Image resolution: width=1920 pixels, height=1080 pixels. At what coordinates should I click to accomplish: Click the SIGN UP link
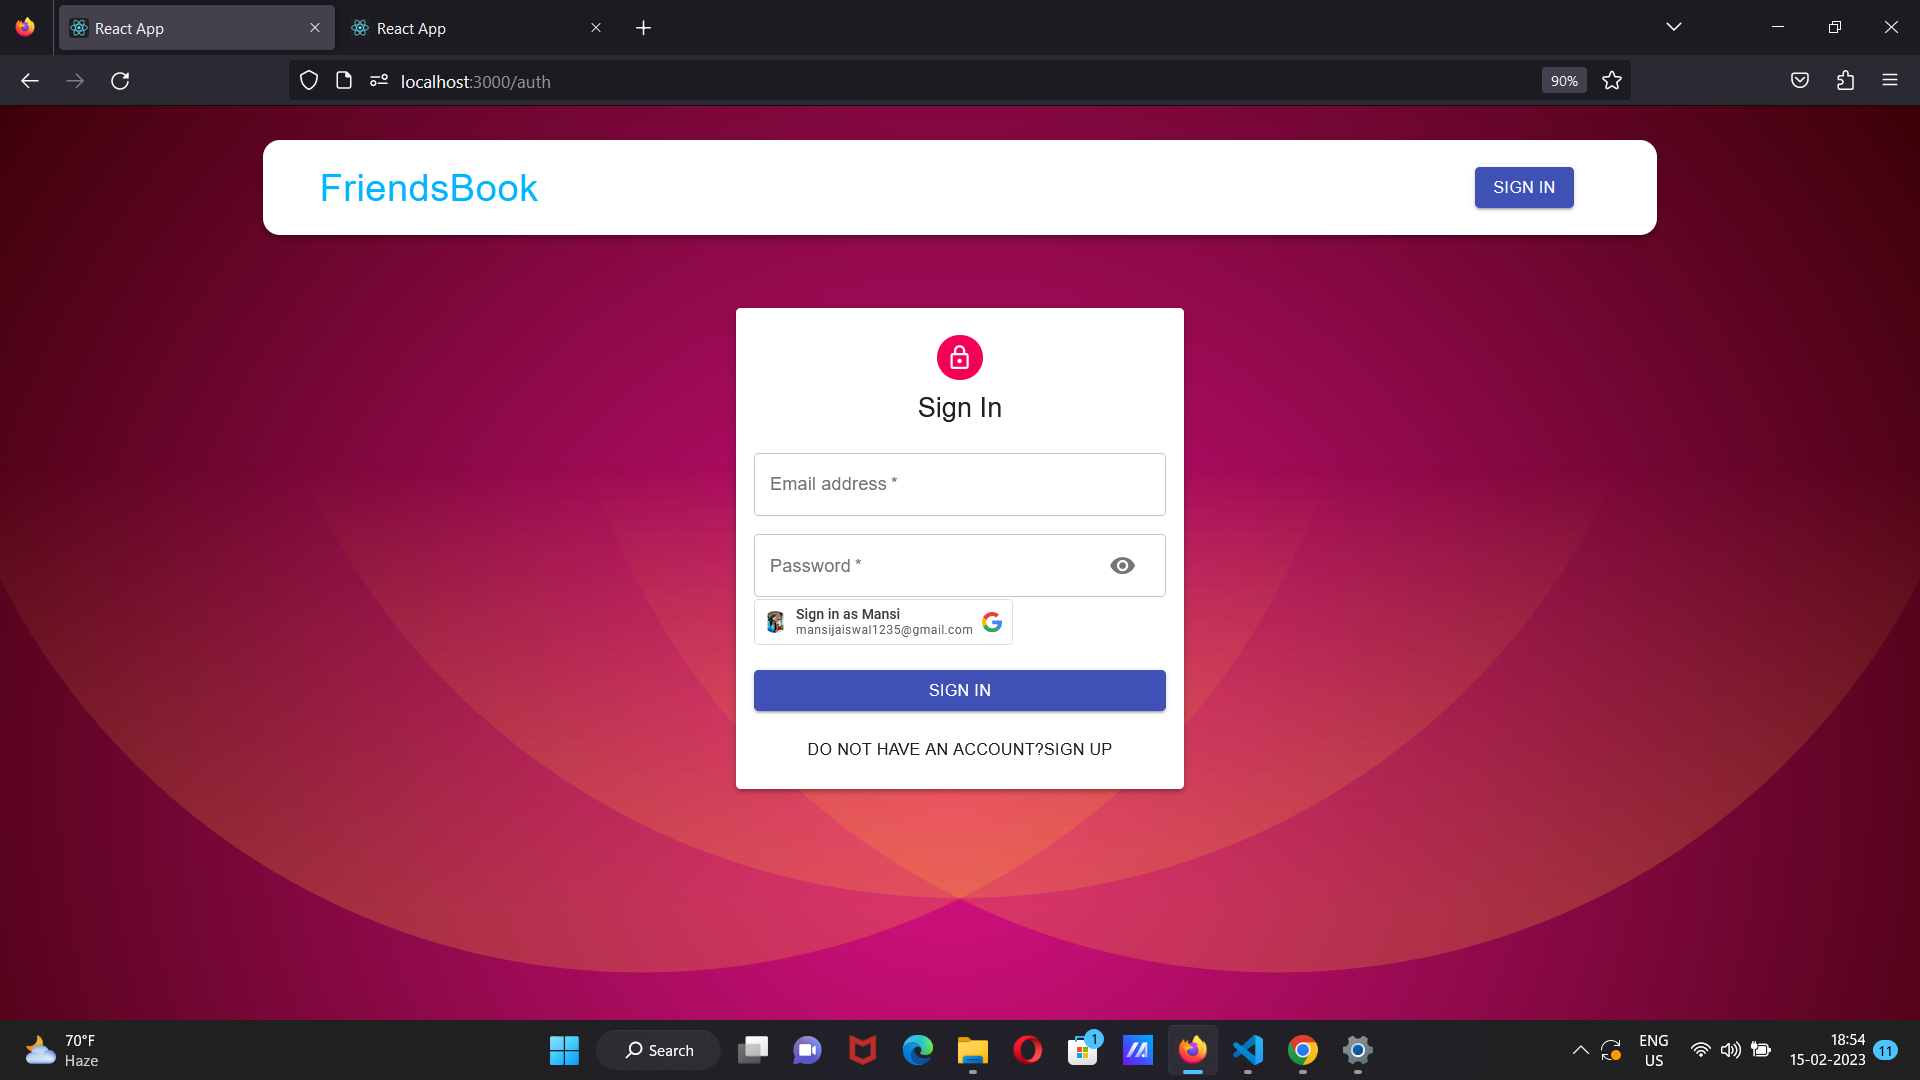(1077, 748)
